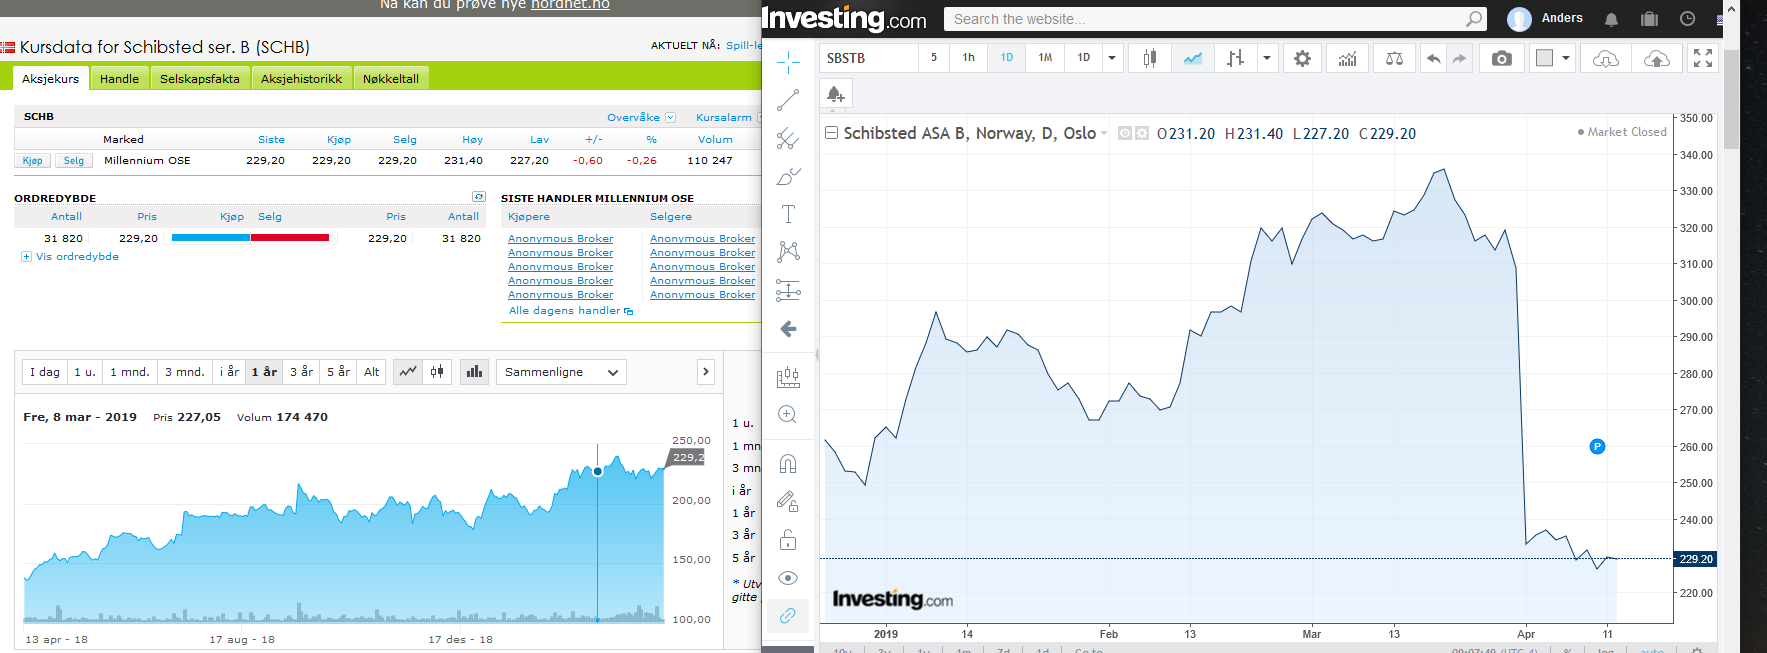Select the 1h interval
This screenshot has height=653, width=1767.
point(969,58)
